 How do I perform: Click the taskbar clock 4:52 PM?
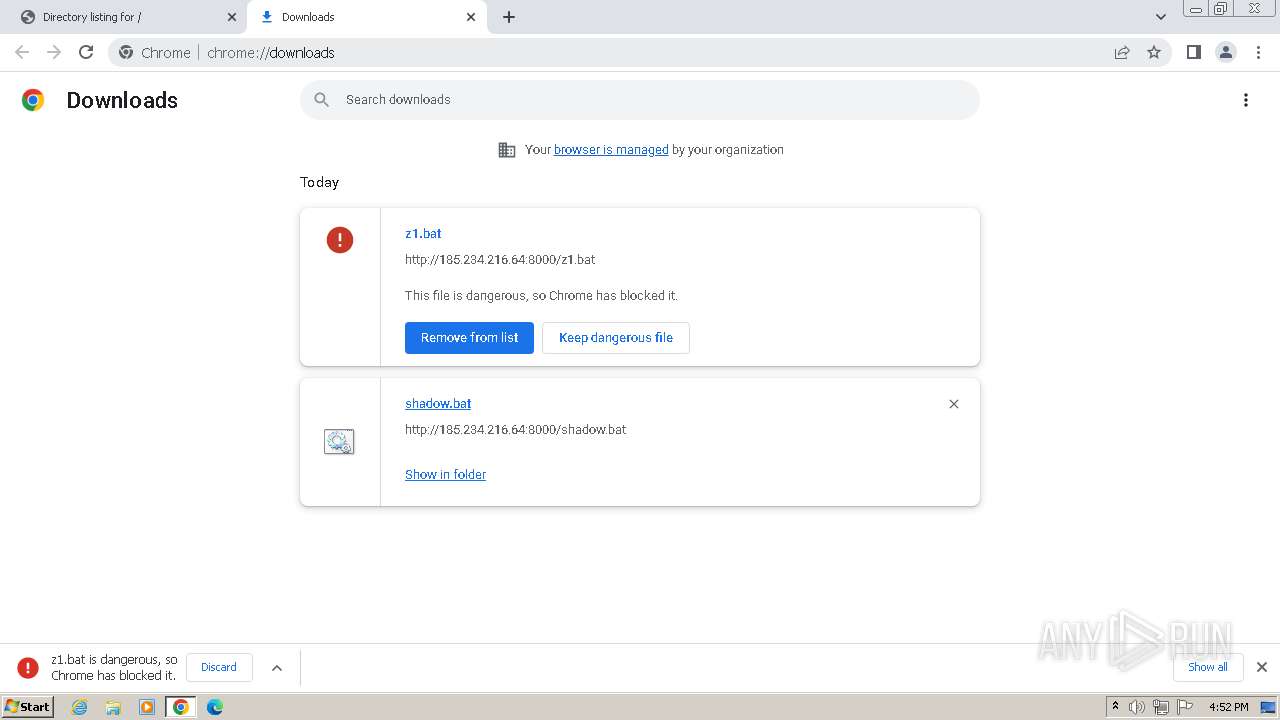tap(1228, 707)
